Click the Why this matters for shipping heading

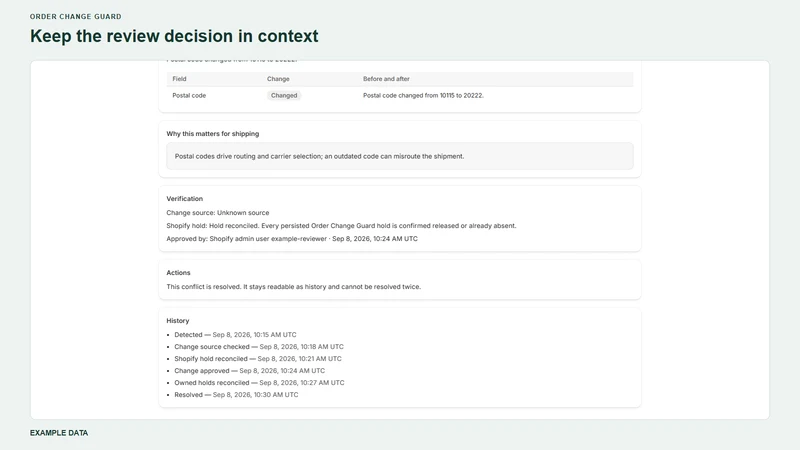[213, 134]
